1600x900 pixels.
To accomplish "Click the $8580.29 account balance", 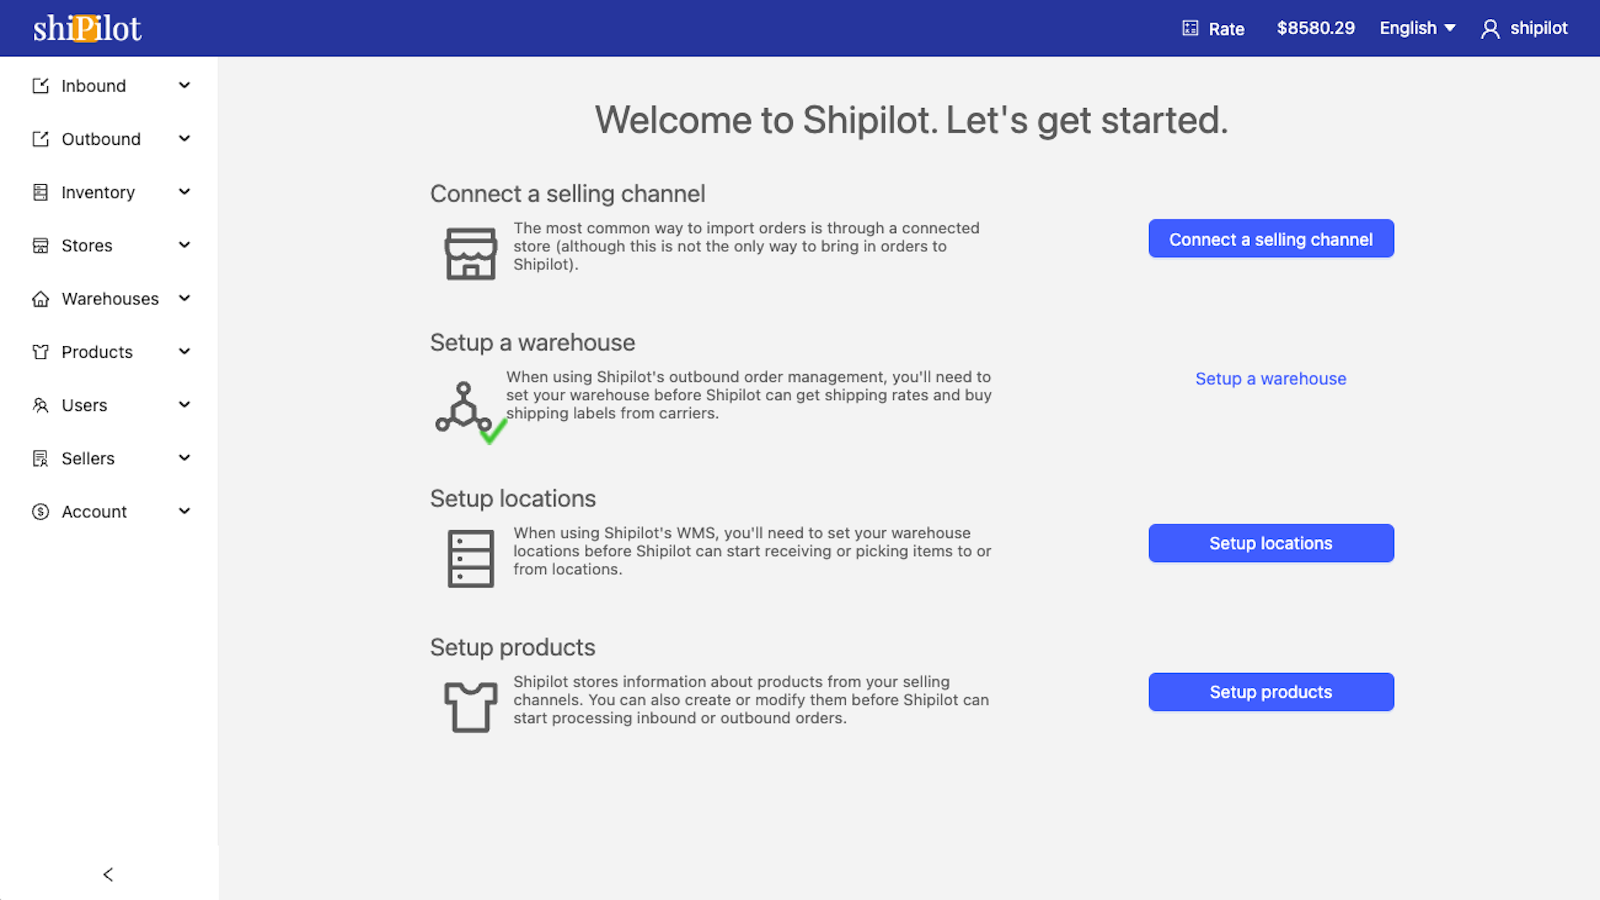I will (x=1315, y=28).
